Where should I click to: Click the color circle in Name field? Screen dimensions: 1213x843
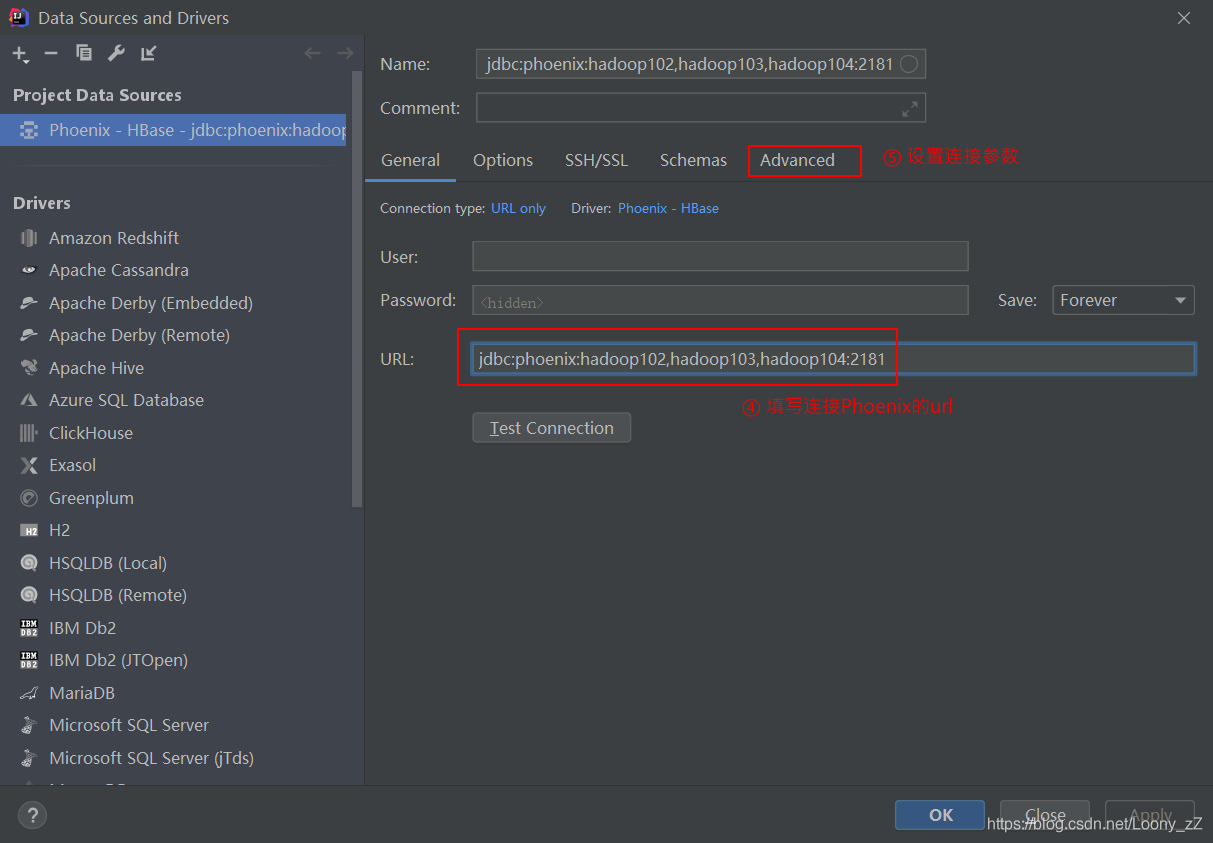(909, 64)
